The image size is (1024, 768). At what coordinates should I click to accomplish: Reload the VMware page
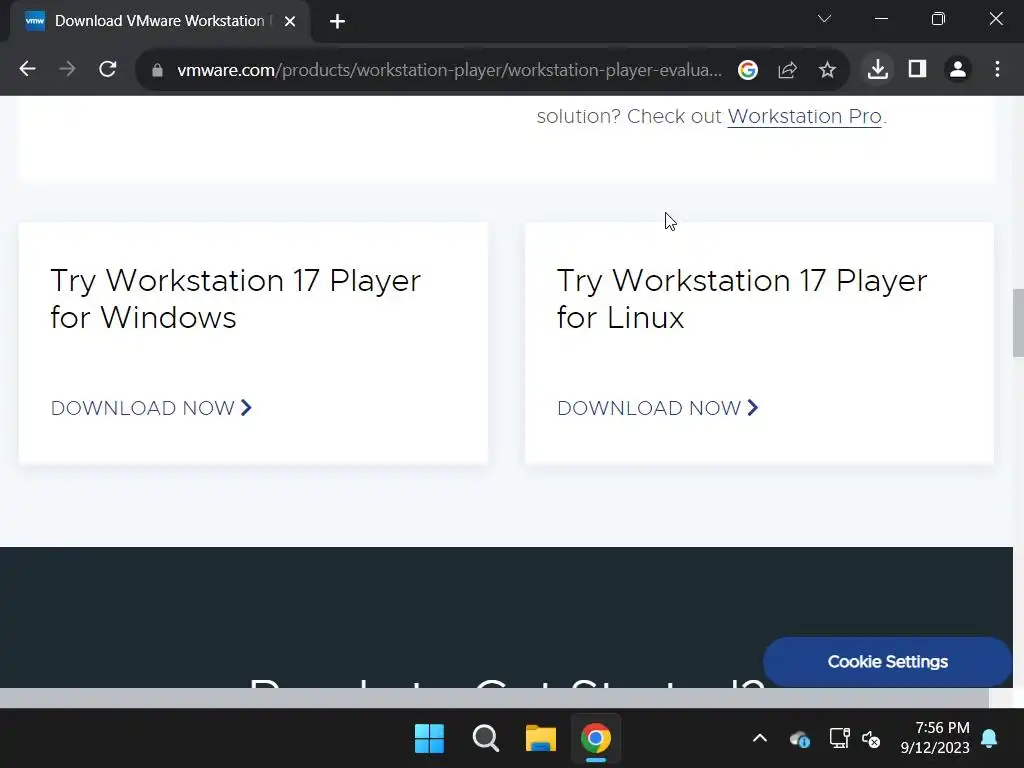click(x=108, y=69)
